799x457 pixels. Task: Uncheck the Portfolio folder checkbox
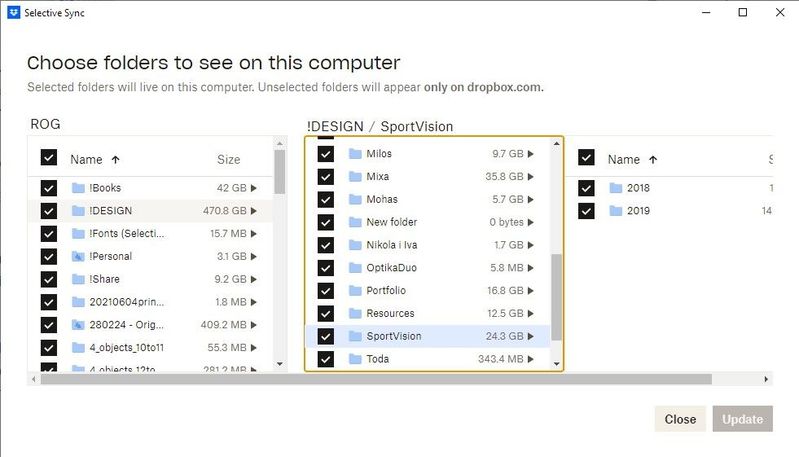pyautogui.click(x=326, y=290)
